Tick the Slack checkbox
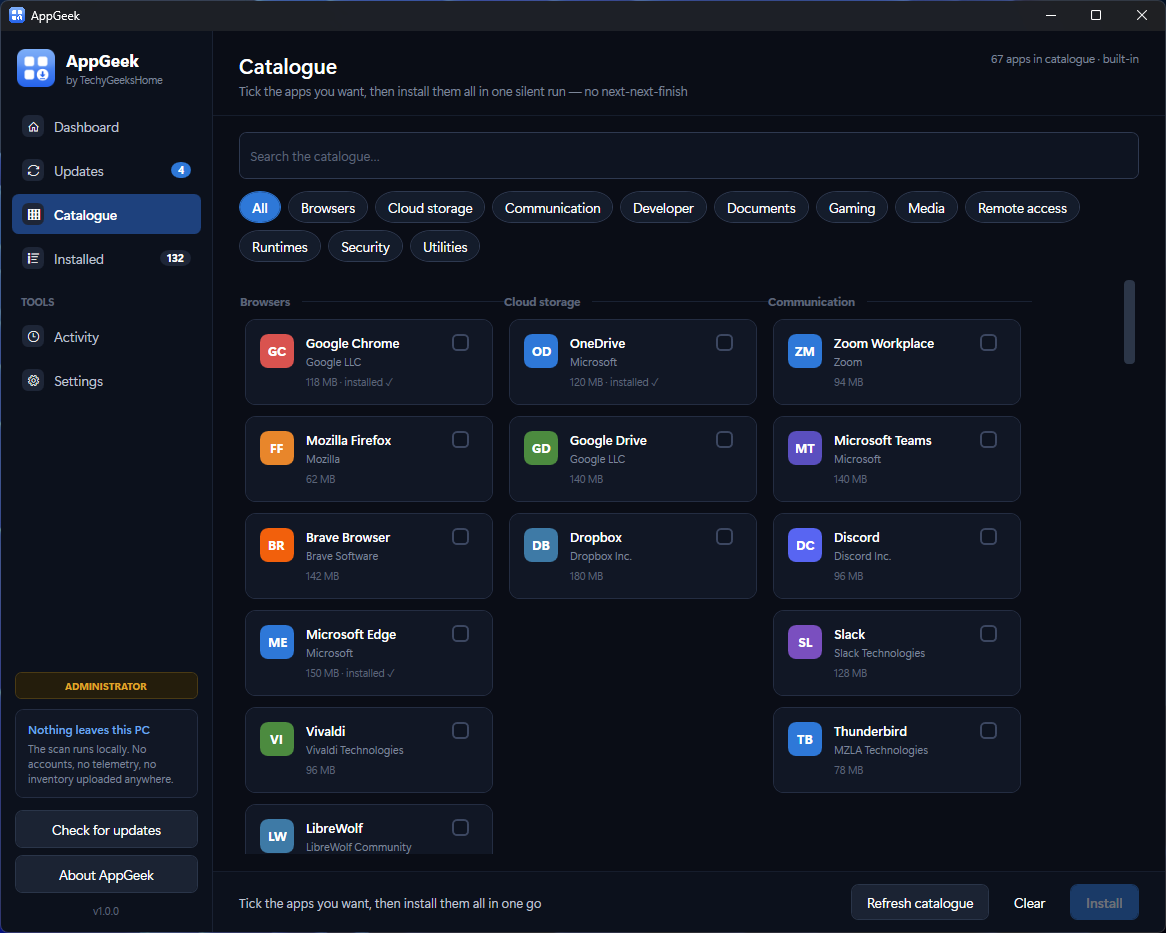The image size is (1166, 933). [988, 634]
